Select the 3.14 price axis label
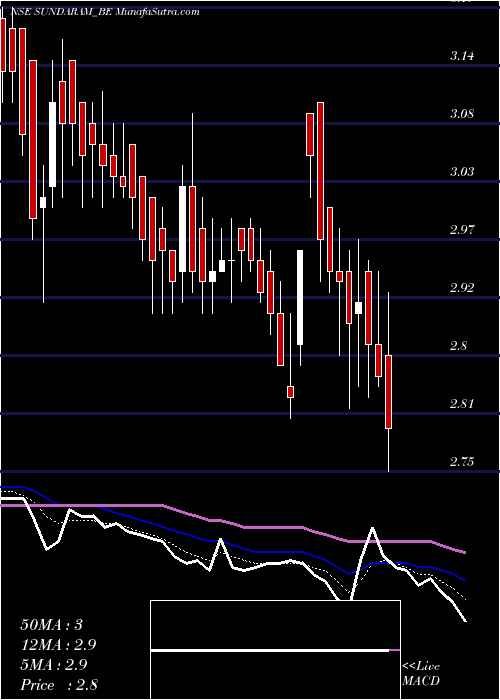 (x=462, y=56)
